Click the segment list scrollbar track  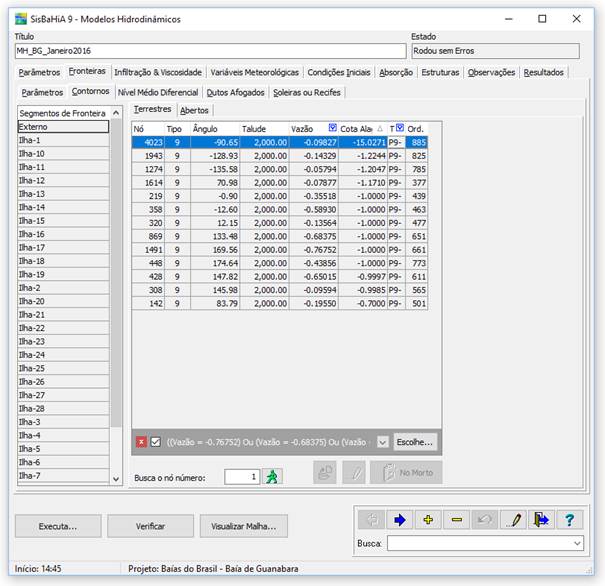116,450
